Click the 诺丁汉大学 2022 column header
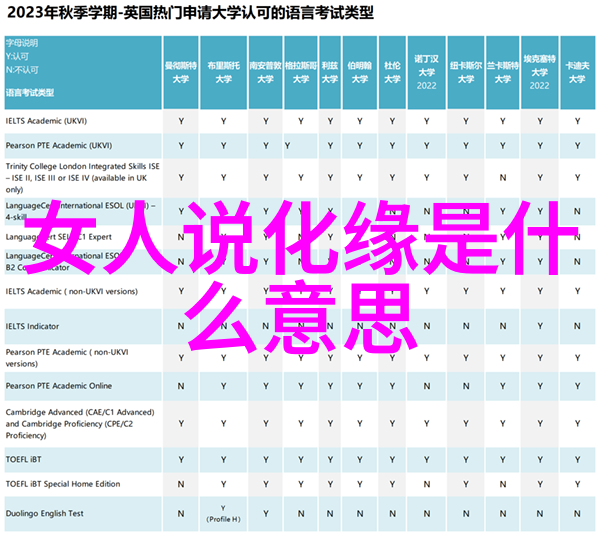 (426, 72)
